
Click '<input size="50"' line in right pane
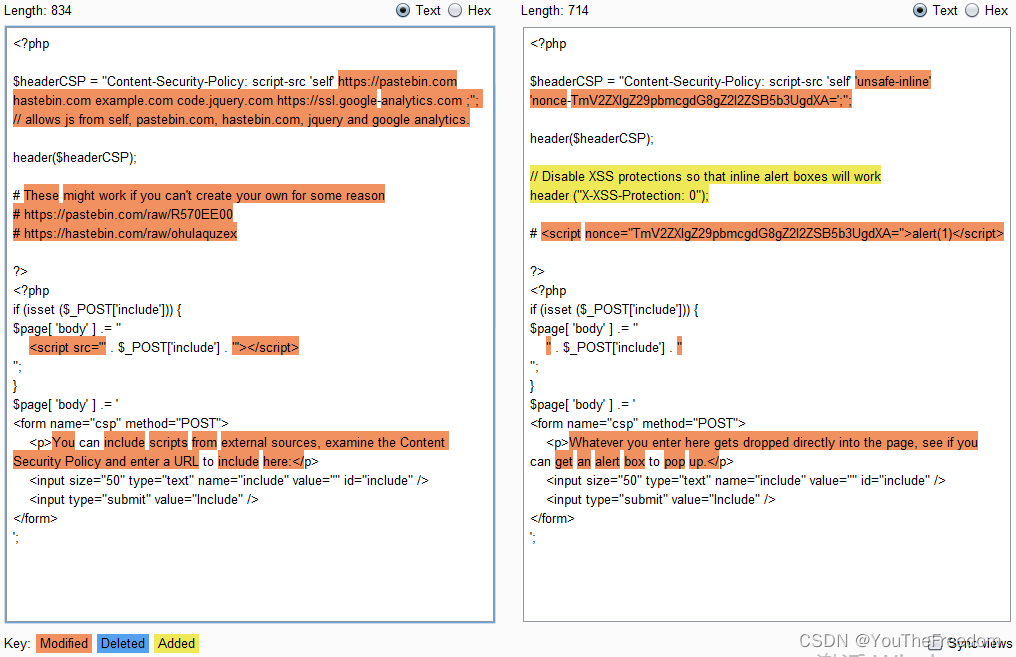pos(746,481)
